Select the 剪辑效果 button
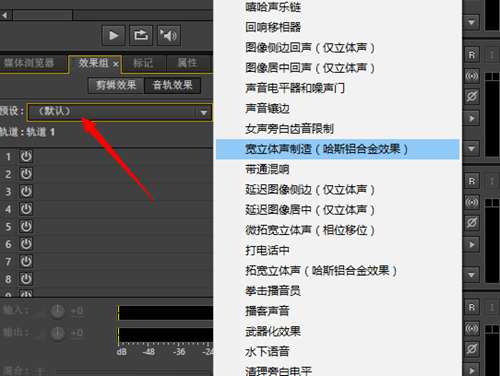 (x=116, y=86)
